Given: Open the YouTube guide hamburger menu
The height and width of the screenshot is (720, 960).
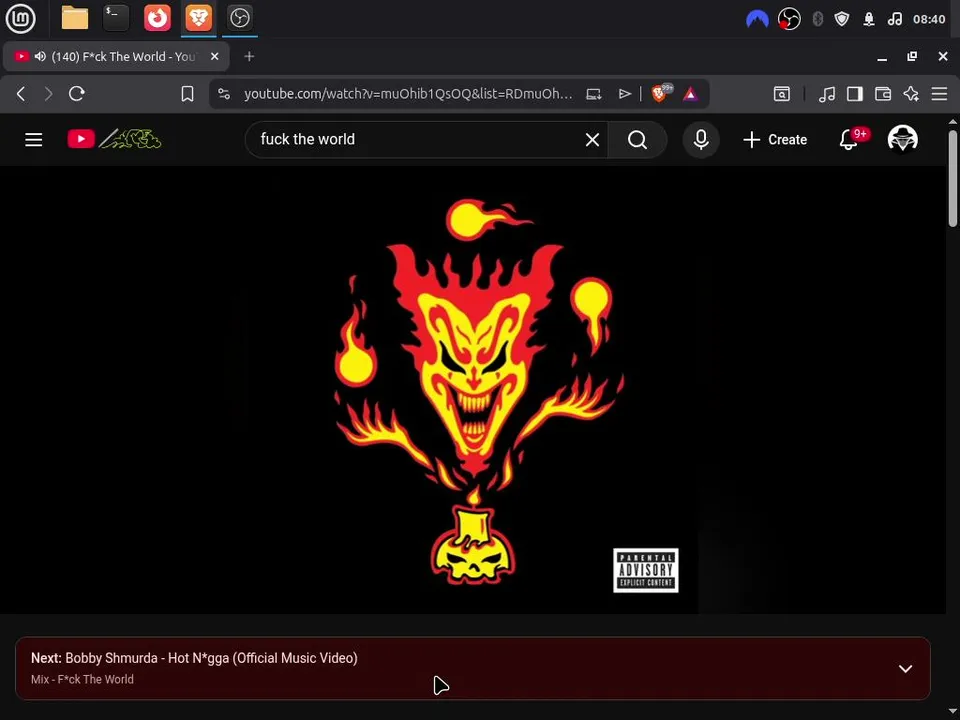Looking at the screenshot, I should click(34, 140).
